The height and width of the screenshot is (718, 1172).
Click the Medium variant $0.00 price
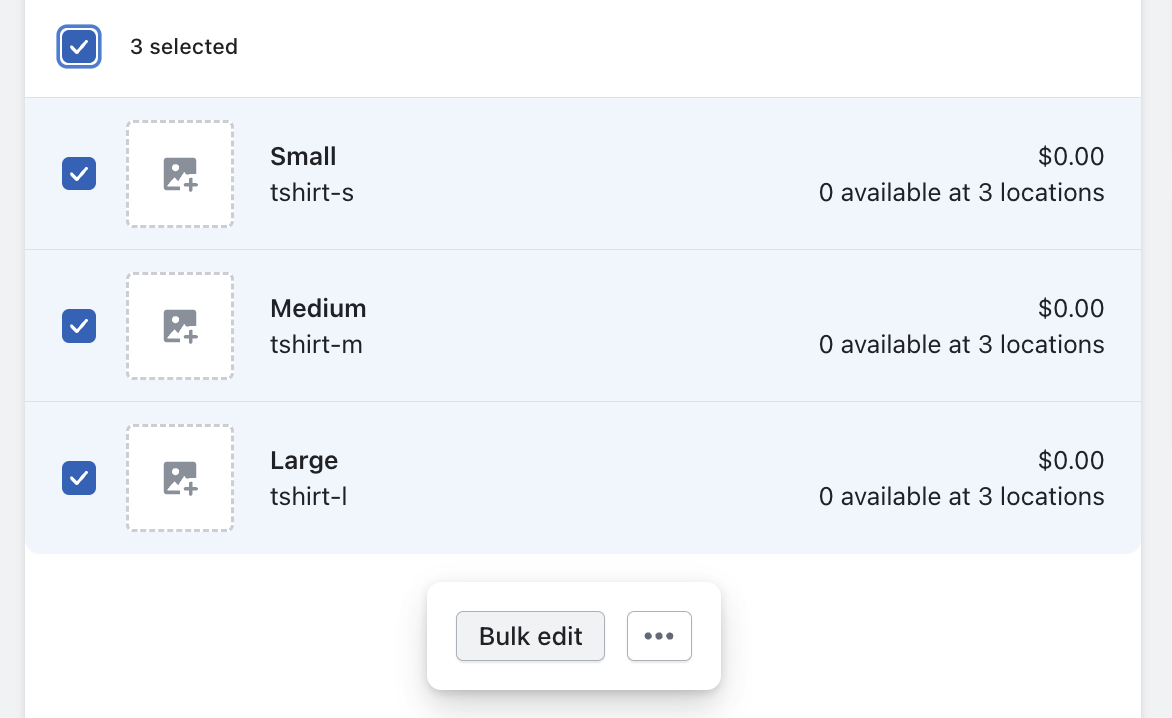pos(1071,309)
